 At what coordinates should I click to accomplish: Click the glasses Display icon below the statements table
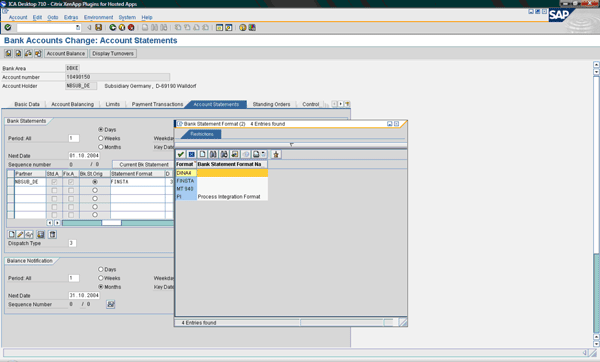(x=29, y=234)
